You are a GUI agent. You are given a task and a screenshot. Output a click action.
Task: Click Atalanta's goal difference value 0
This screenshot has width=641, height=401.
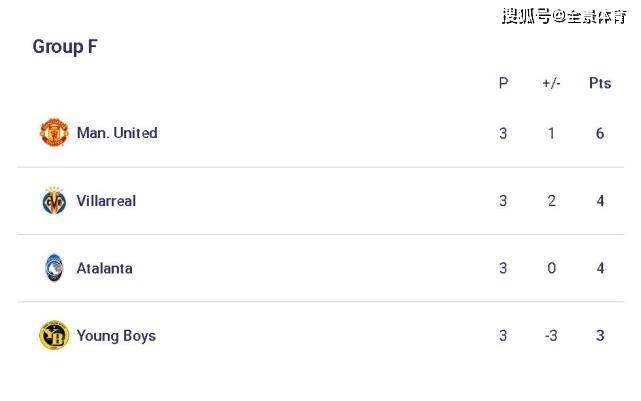(x=551, y=268)
